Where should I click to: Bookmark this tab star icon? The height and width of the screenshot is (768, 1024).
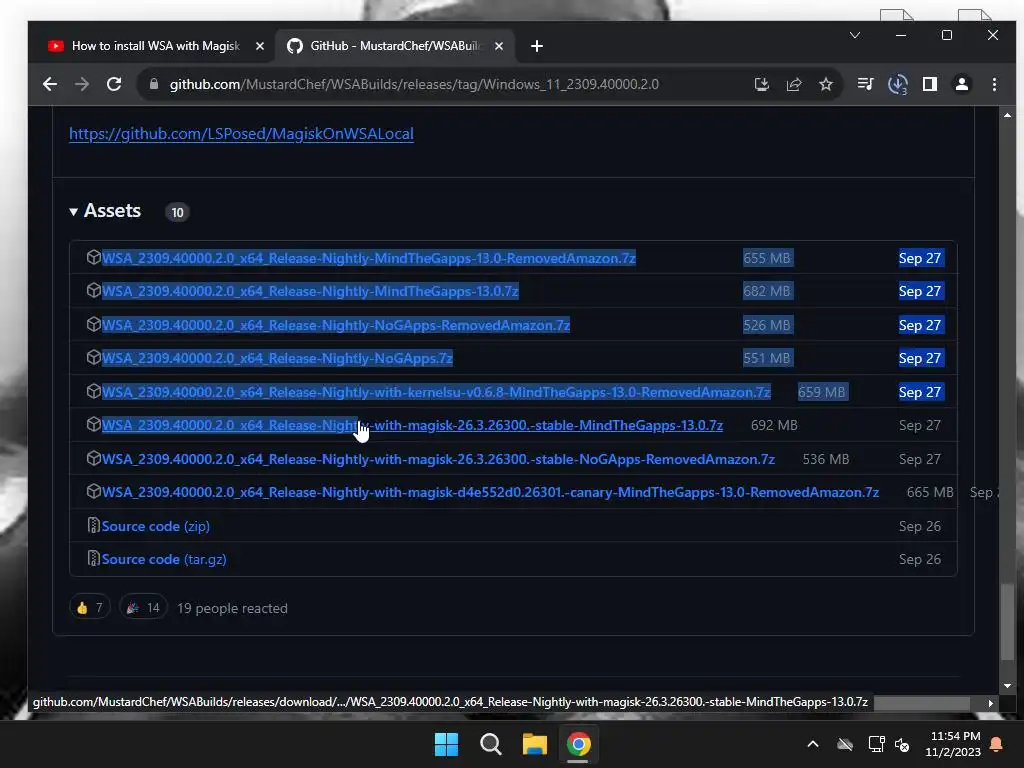(x=825, y=84)
